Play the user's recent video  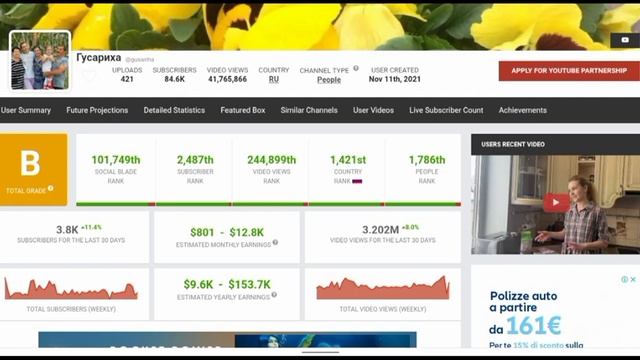[x=556, y=202]
